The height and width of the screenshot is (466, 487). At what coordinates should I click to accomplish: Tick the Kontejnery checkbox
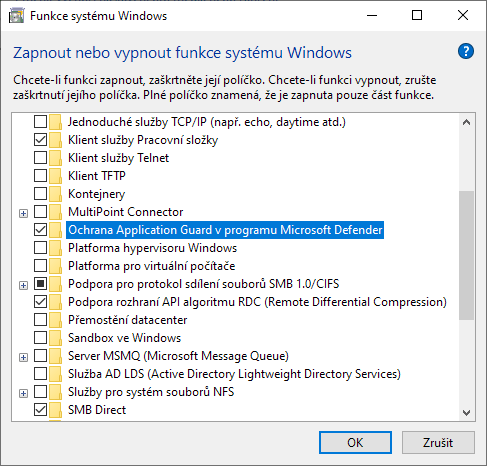40,194
